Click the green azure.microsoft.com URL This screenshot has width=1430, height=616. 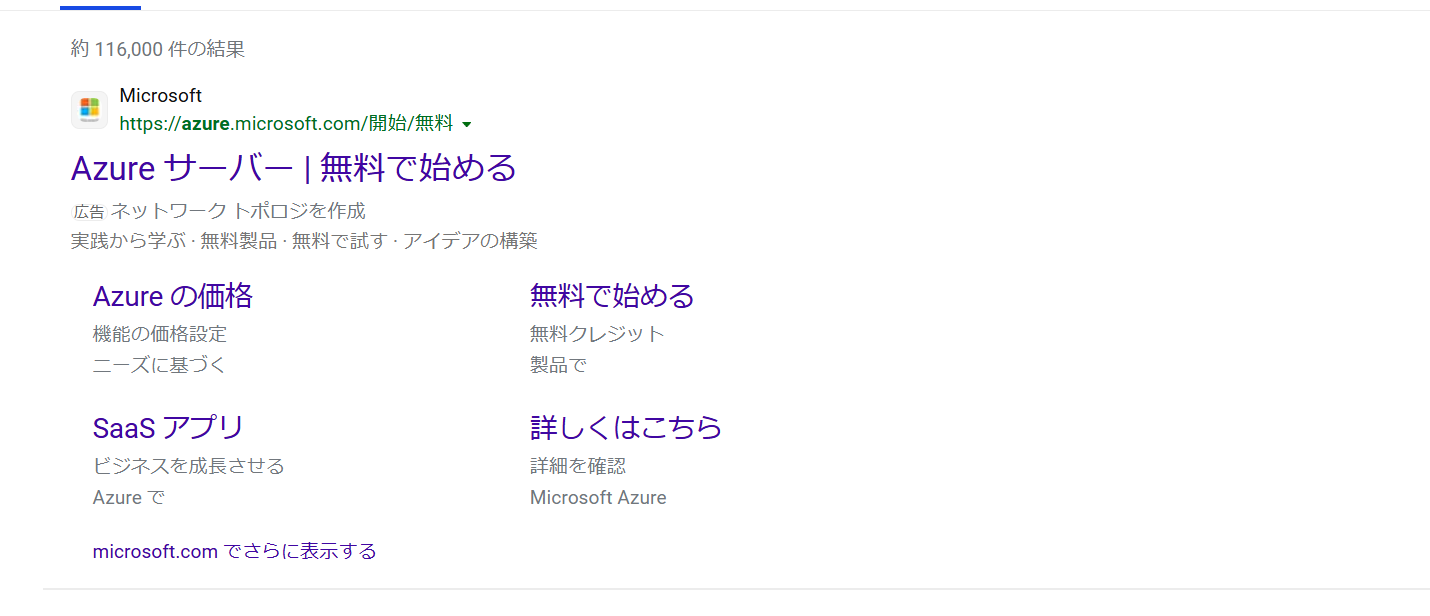point(285,124)
